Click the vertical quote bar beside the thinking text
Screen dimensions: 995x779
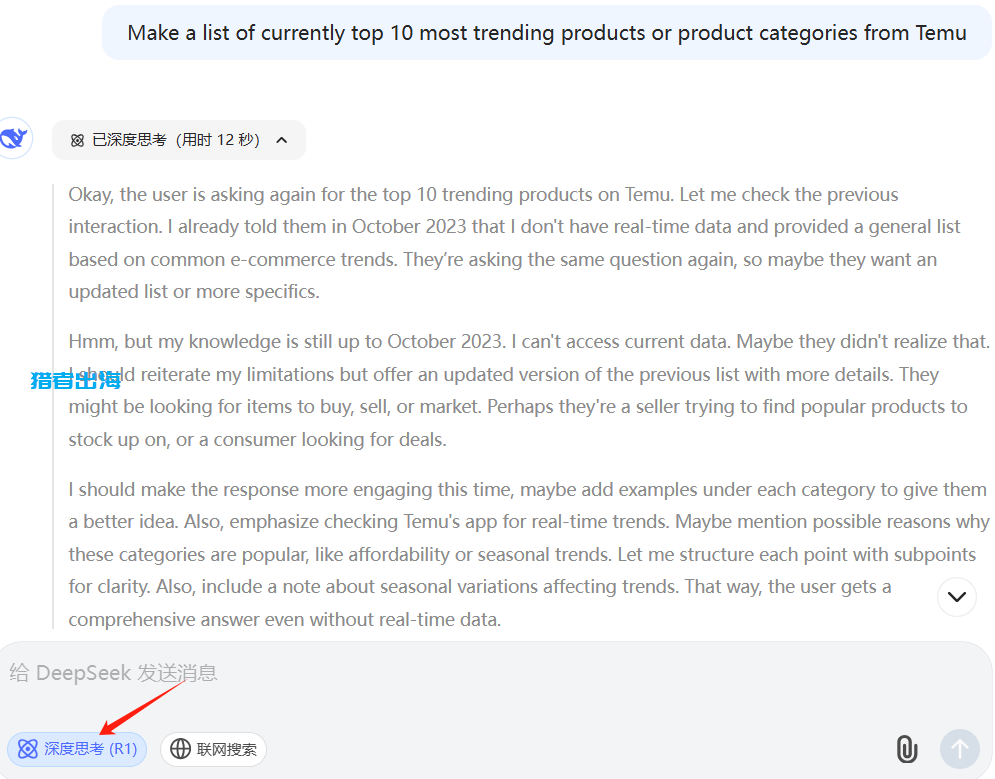click(53, 406)
